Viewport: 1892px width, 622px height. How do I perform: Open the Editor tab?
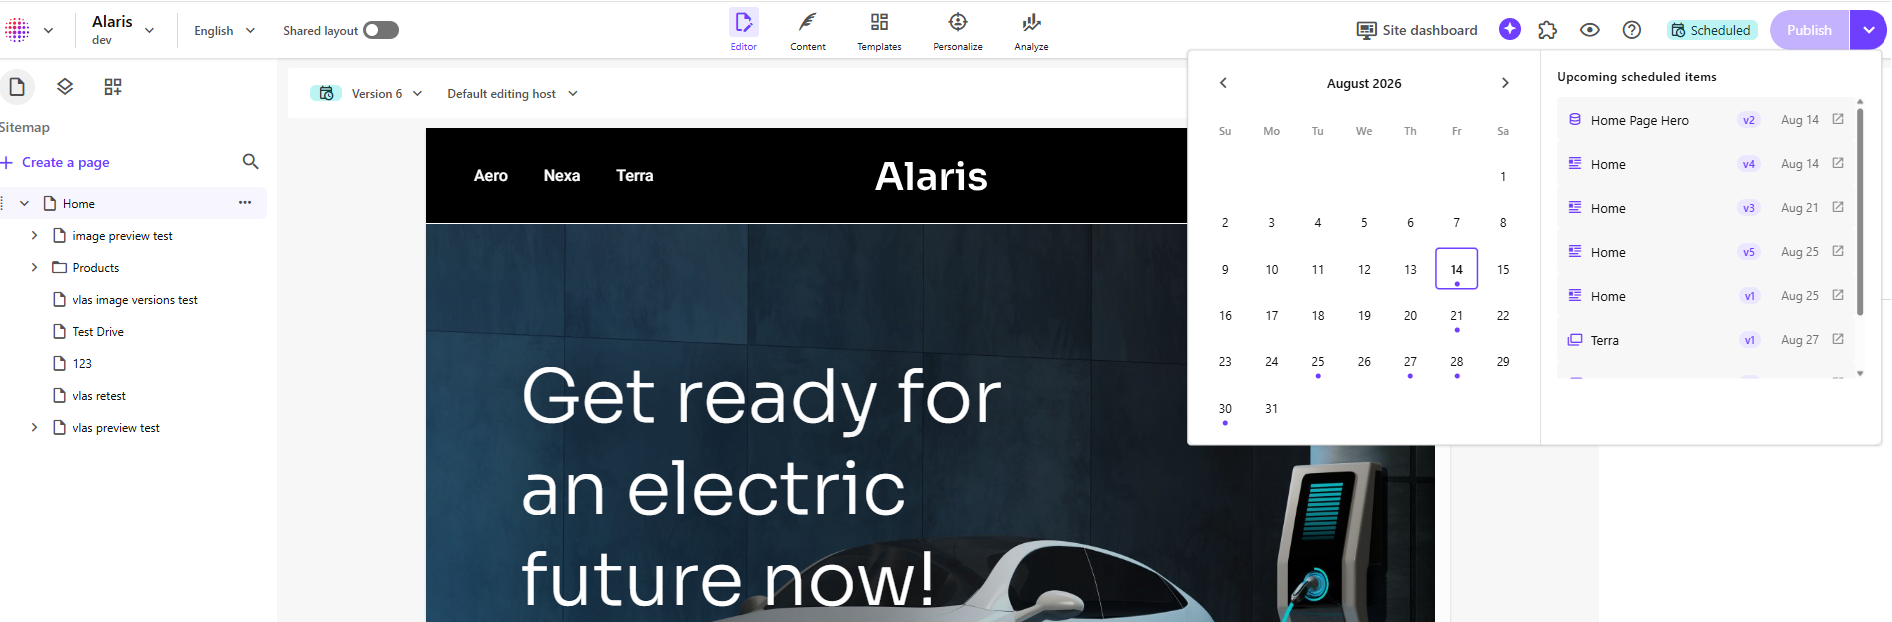click(x=743, y=30)
